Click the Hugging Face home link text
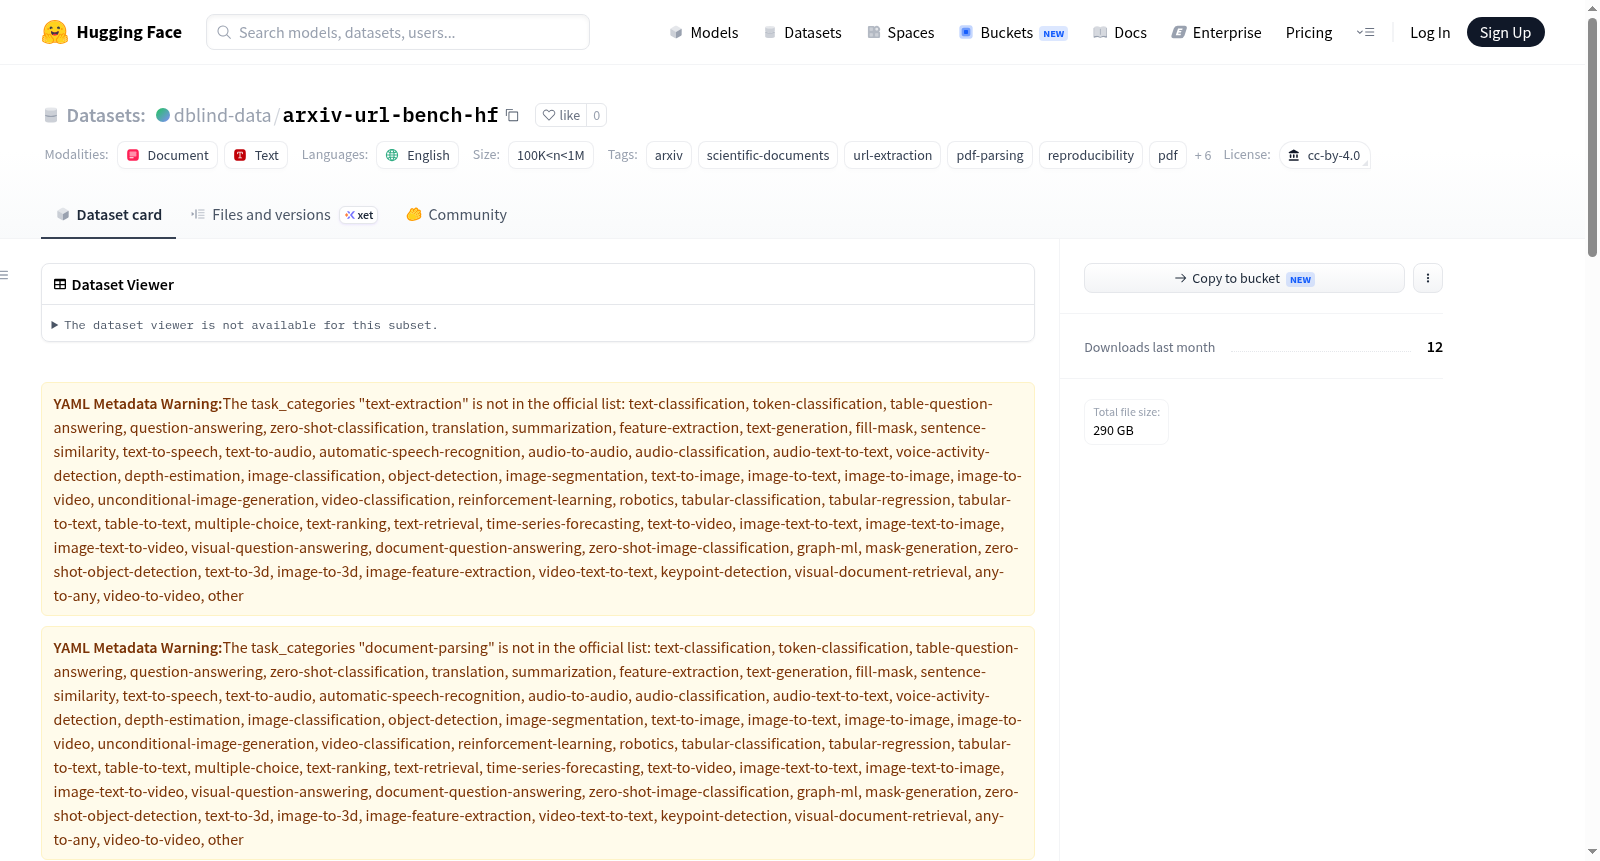The width and height of the screenshot is (1600, 861). [129, 32]
